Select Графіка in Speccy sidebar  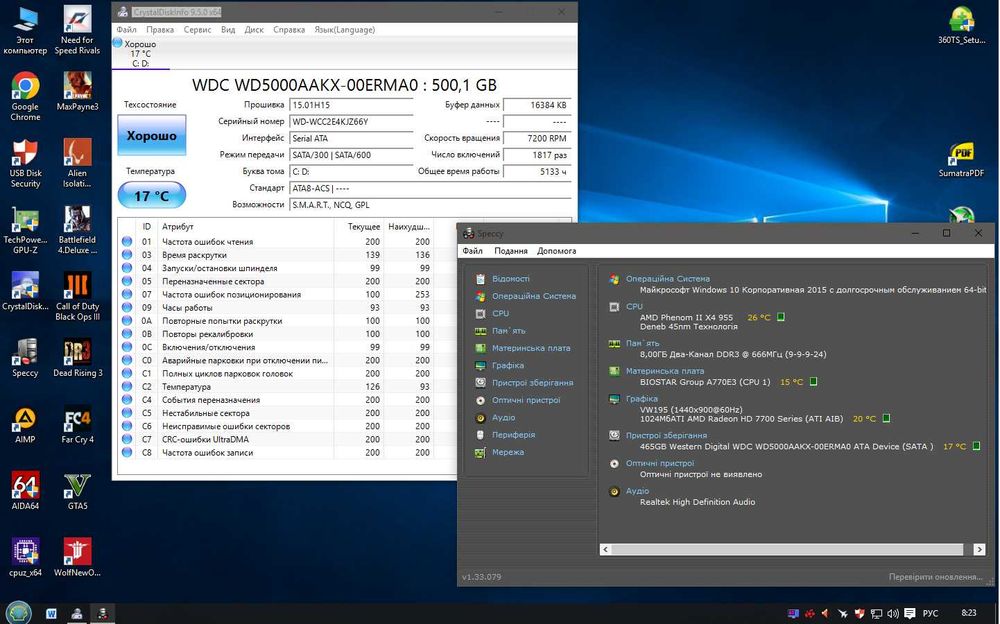(508, 365)
